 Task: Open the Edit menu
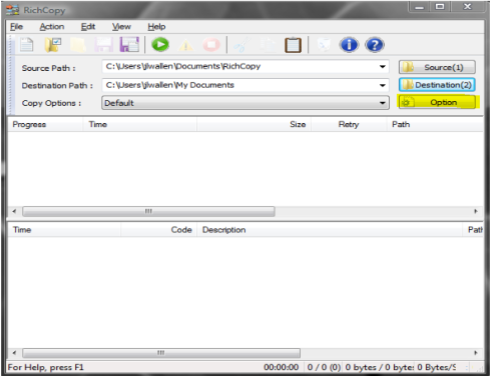coord(88,27)
